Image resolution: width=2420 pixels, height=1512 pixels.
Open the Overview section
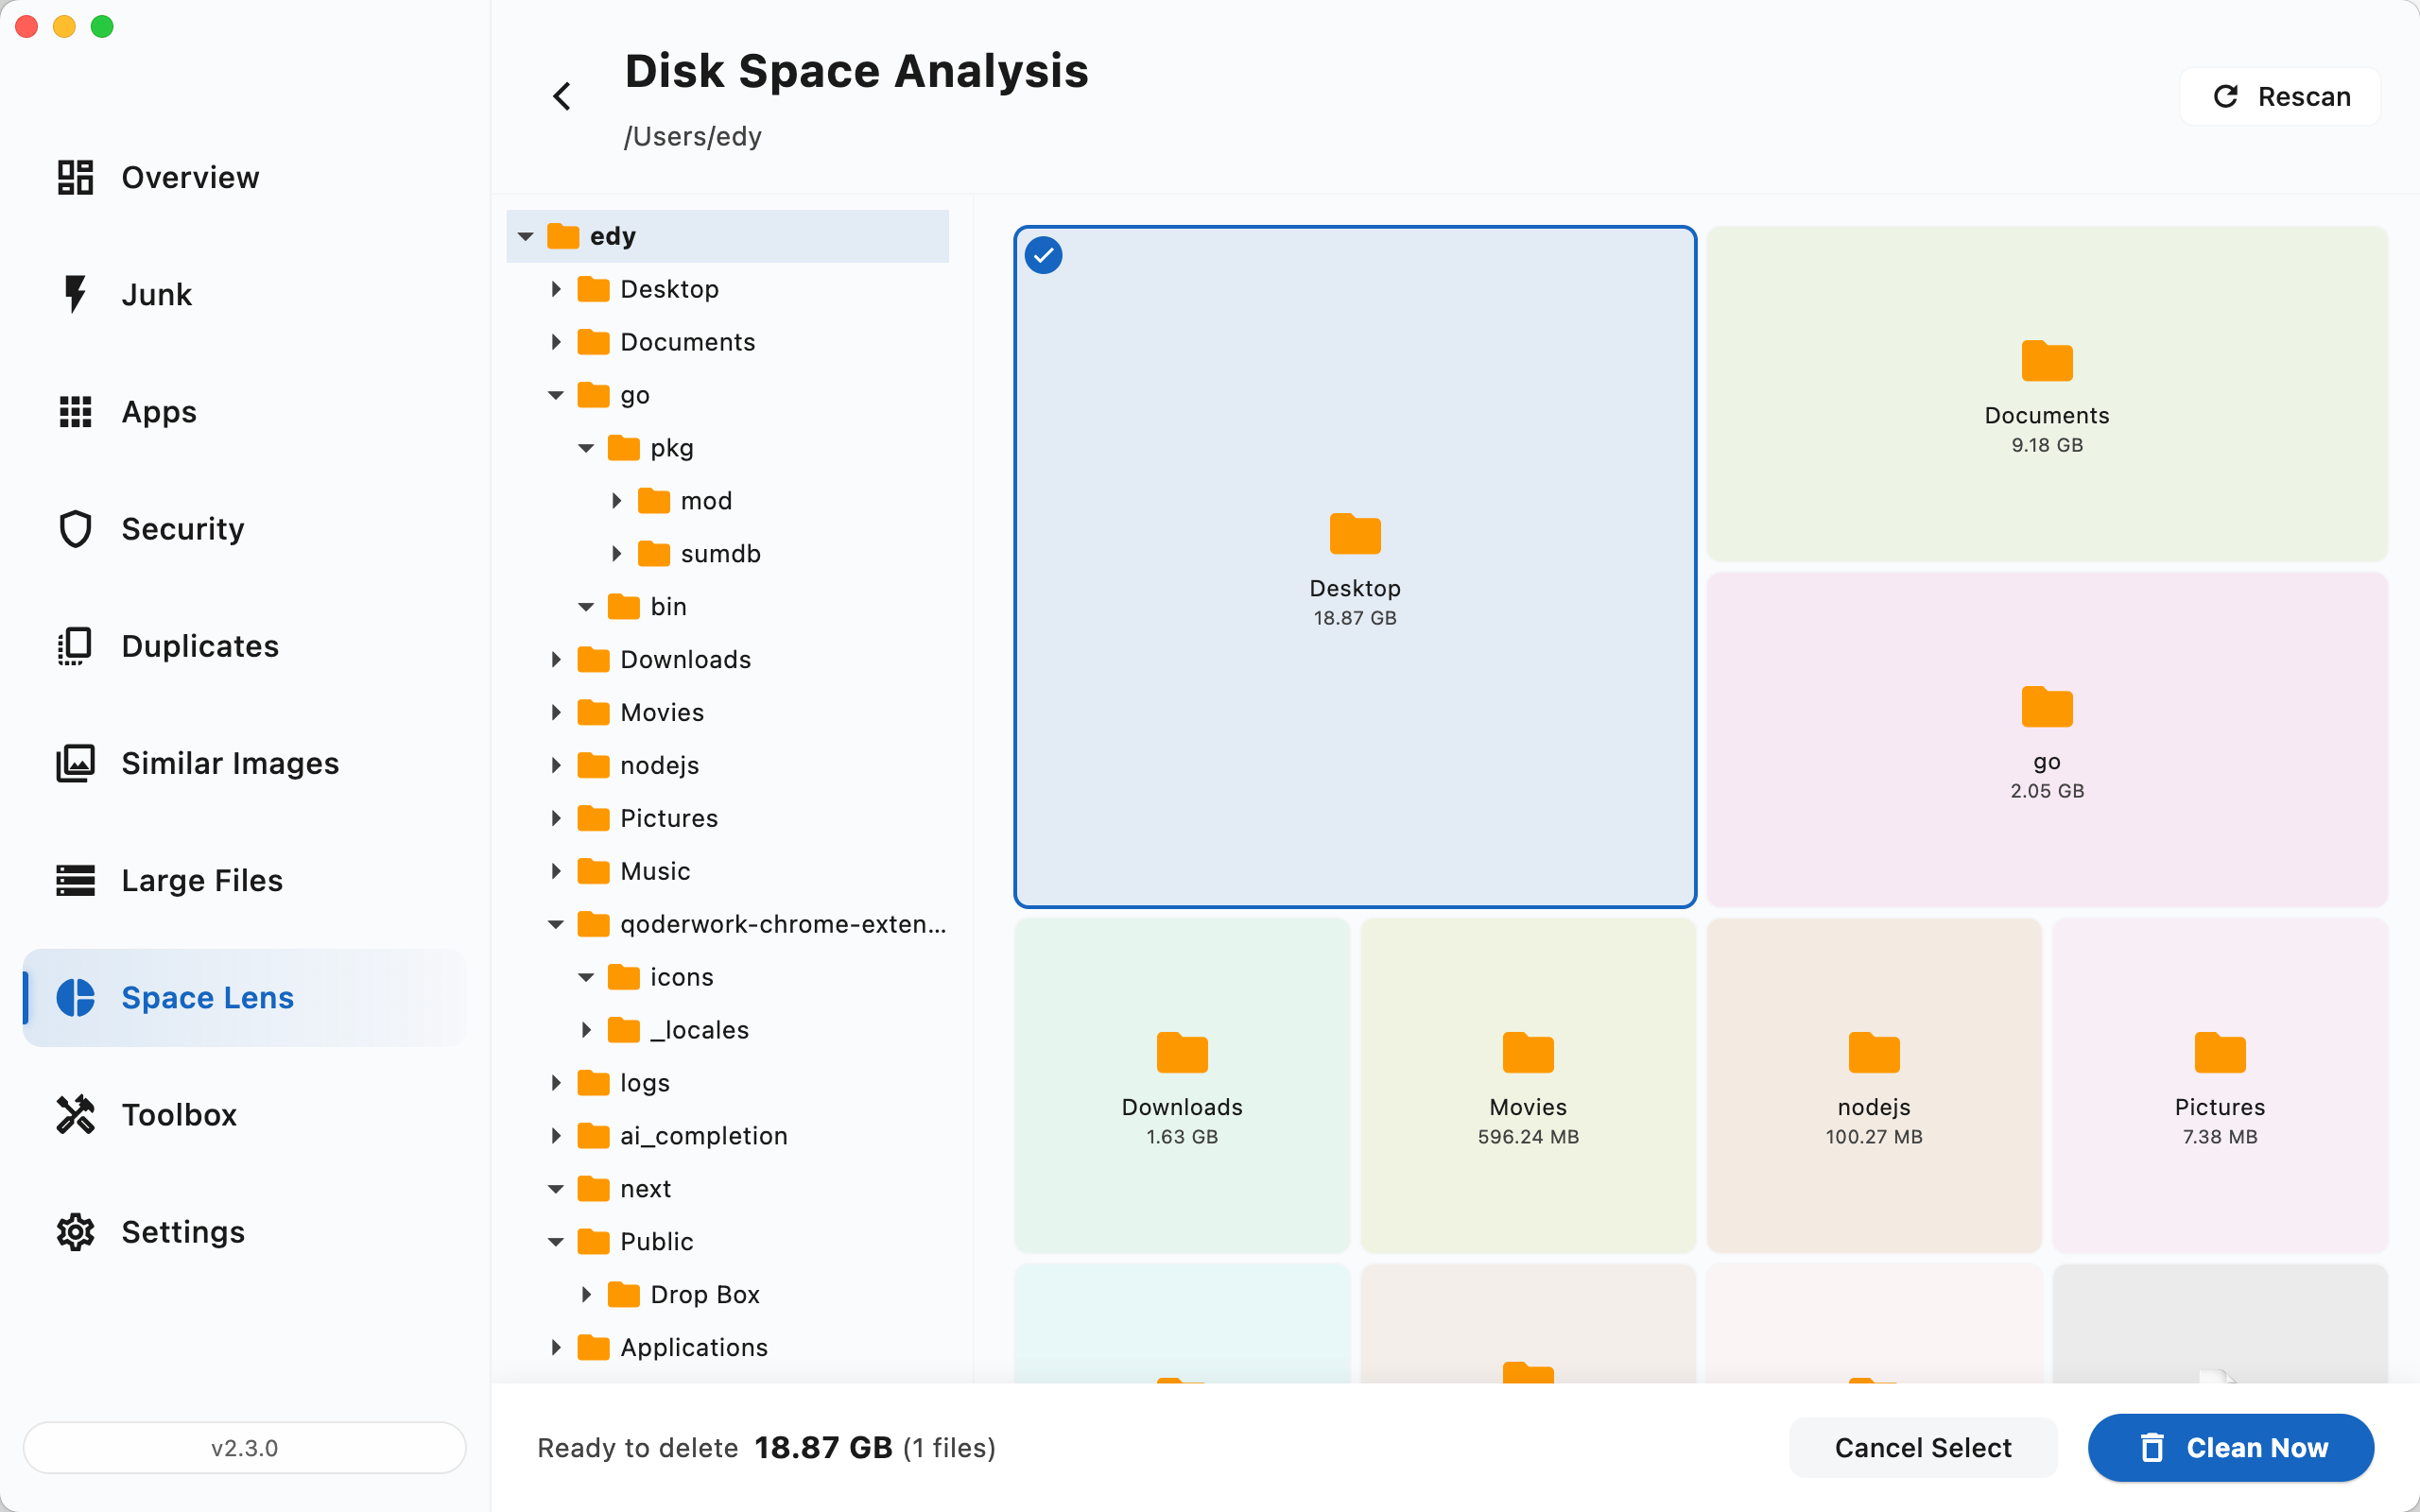[x=244, y=177]
